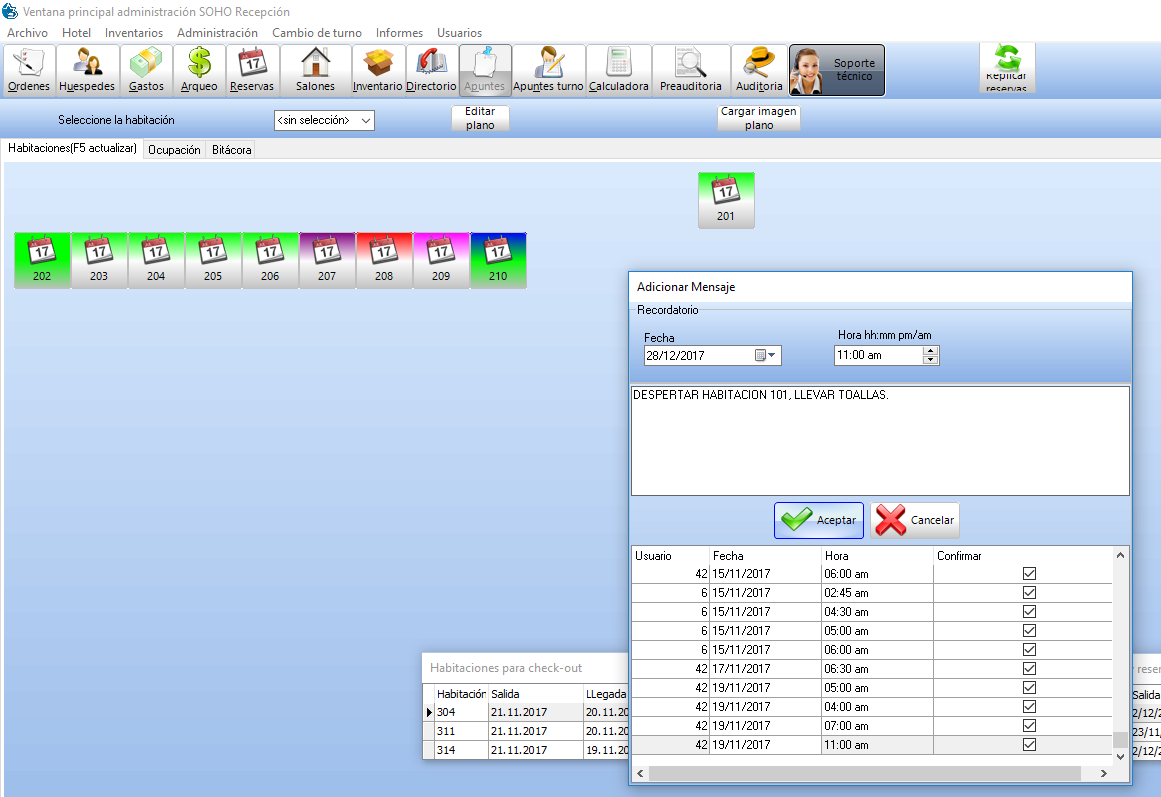Open the Inventario box icon
Screen dimensions: 1161x797
[x=377, y=70]
